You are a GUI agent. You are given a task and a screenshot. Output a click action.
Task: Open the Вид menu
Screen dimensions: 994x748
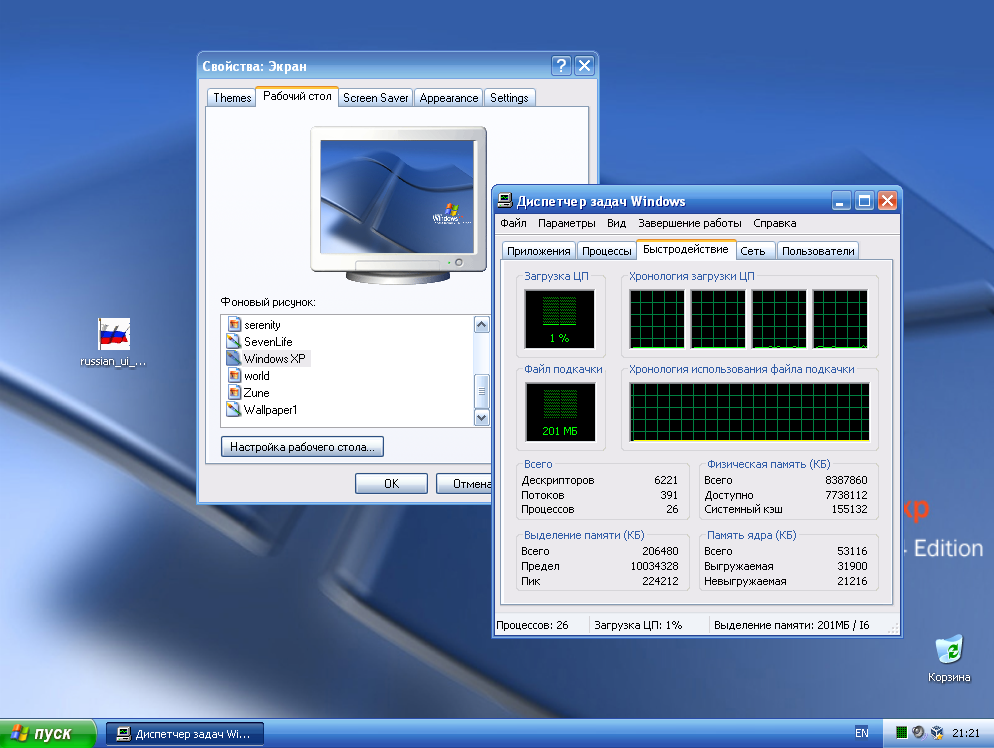(x=616, y=223)
